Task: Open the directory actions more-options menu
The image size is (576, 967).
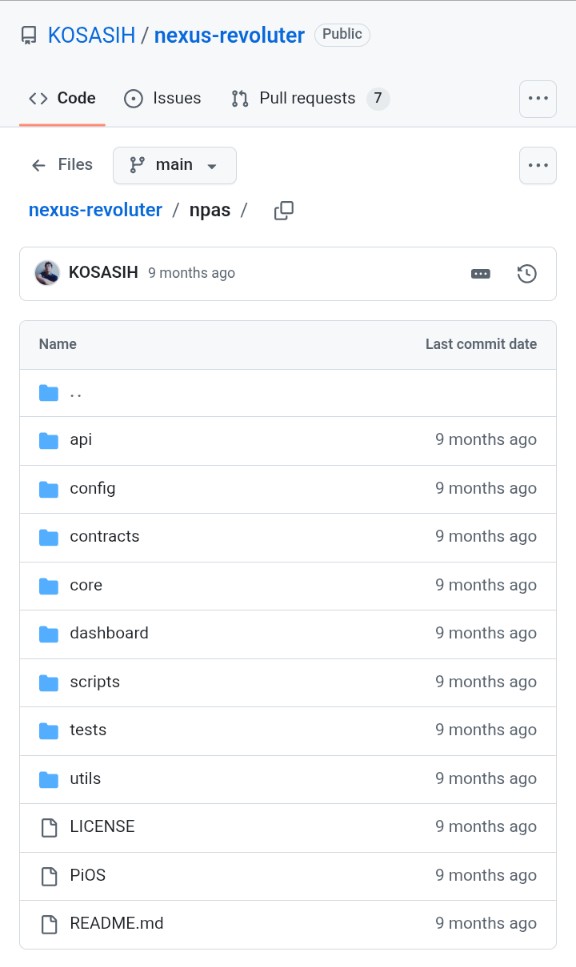Action: (538, 165)
